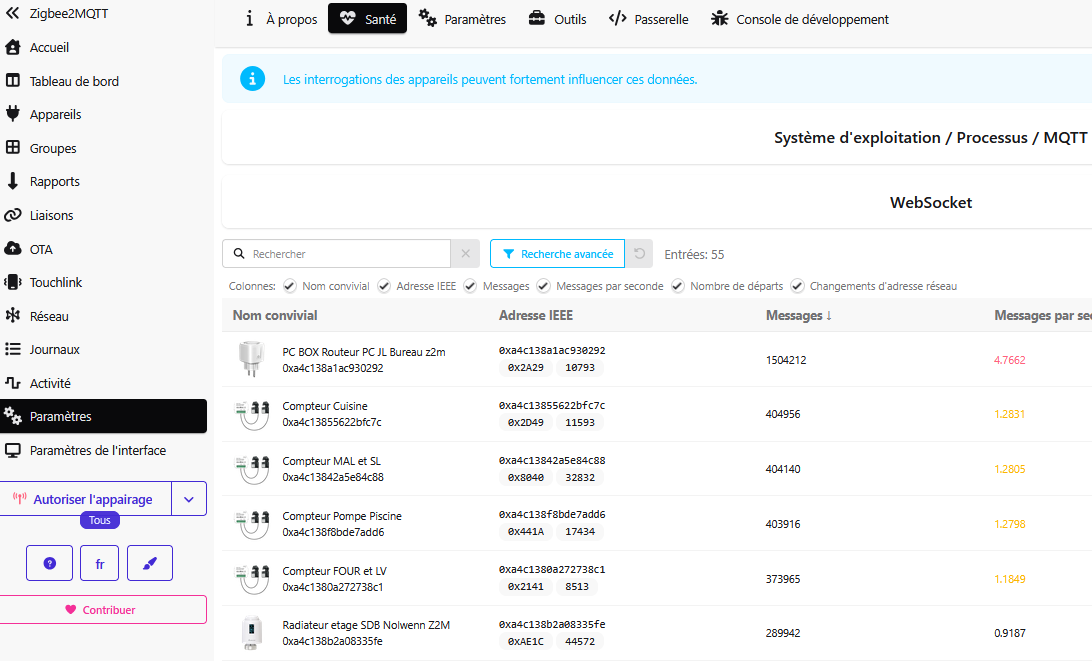Expand the pairing options dropdown arrow

pyautogui.click(x=189, y=499)
